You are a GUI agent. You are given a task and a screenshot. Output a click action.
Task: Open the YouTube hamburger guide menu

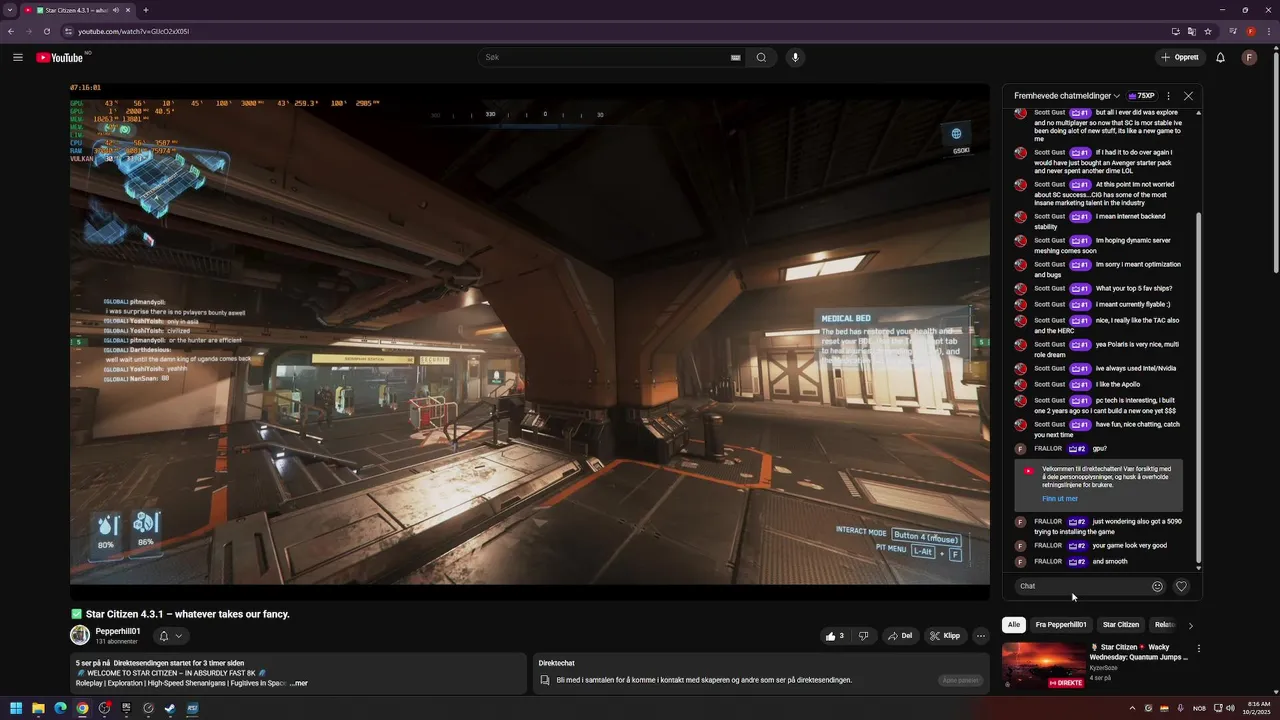coord(18,57)
